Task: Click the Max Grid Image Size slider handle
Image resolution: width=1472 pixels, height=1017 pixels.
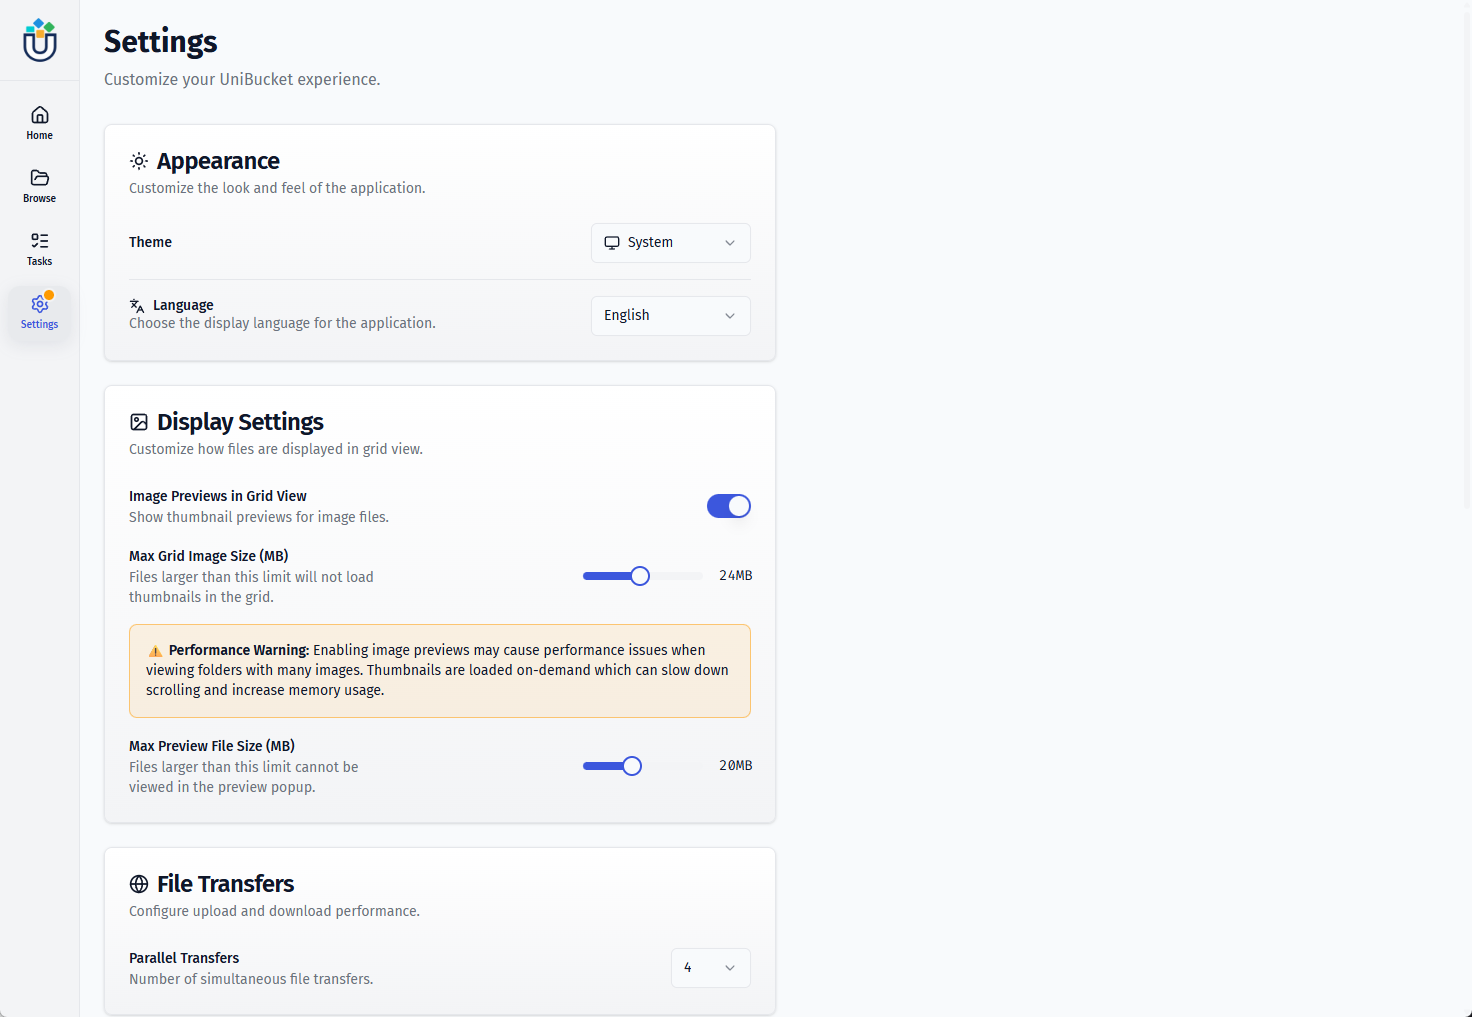Action: 640,576
